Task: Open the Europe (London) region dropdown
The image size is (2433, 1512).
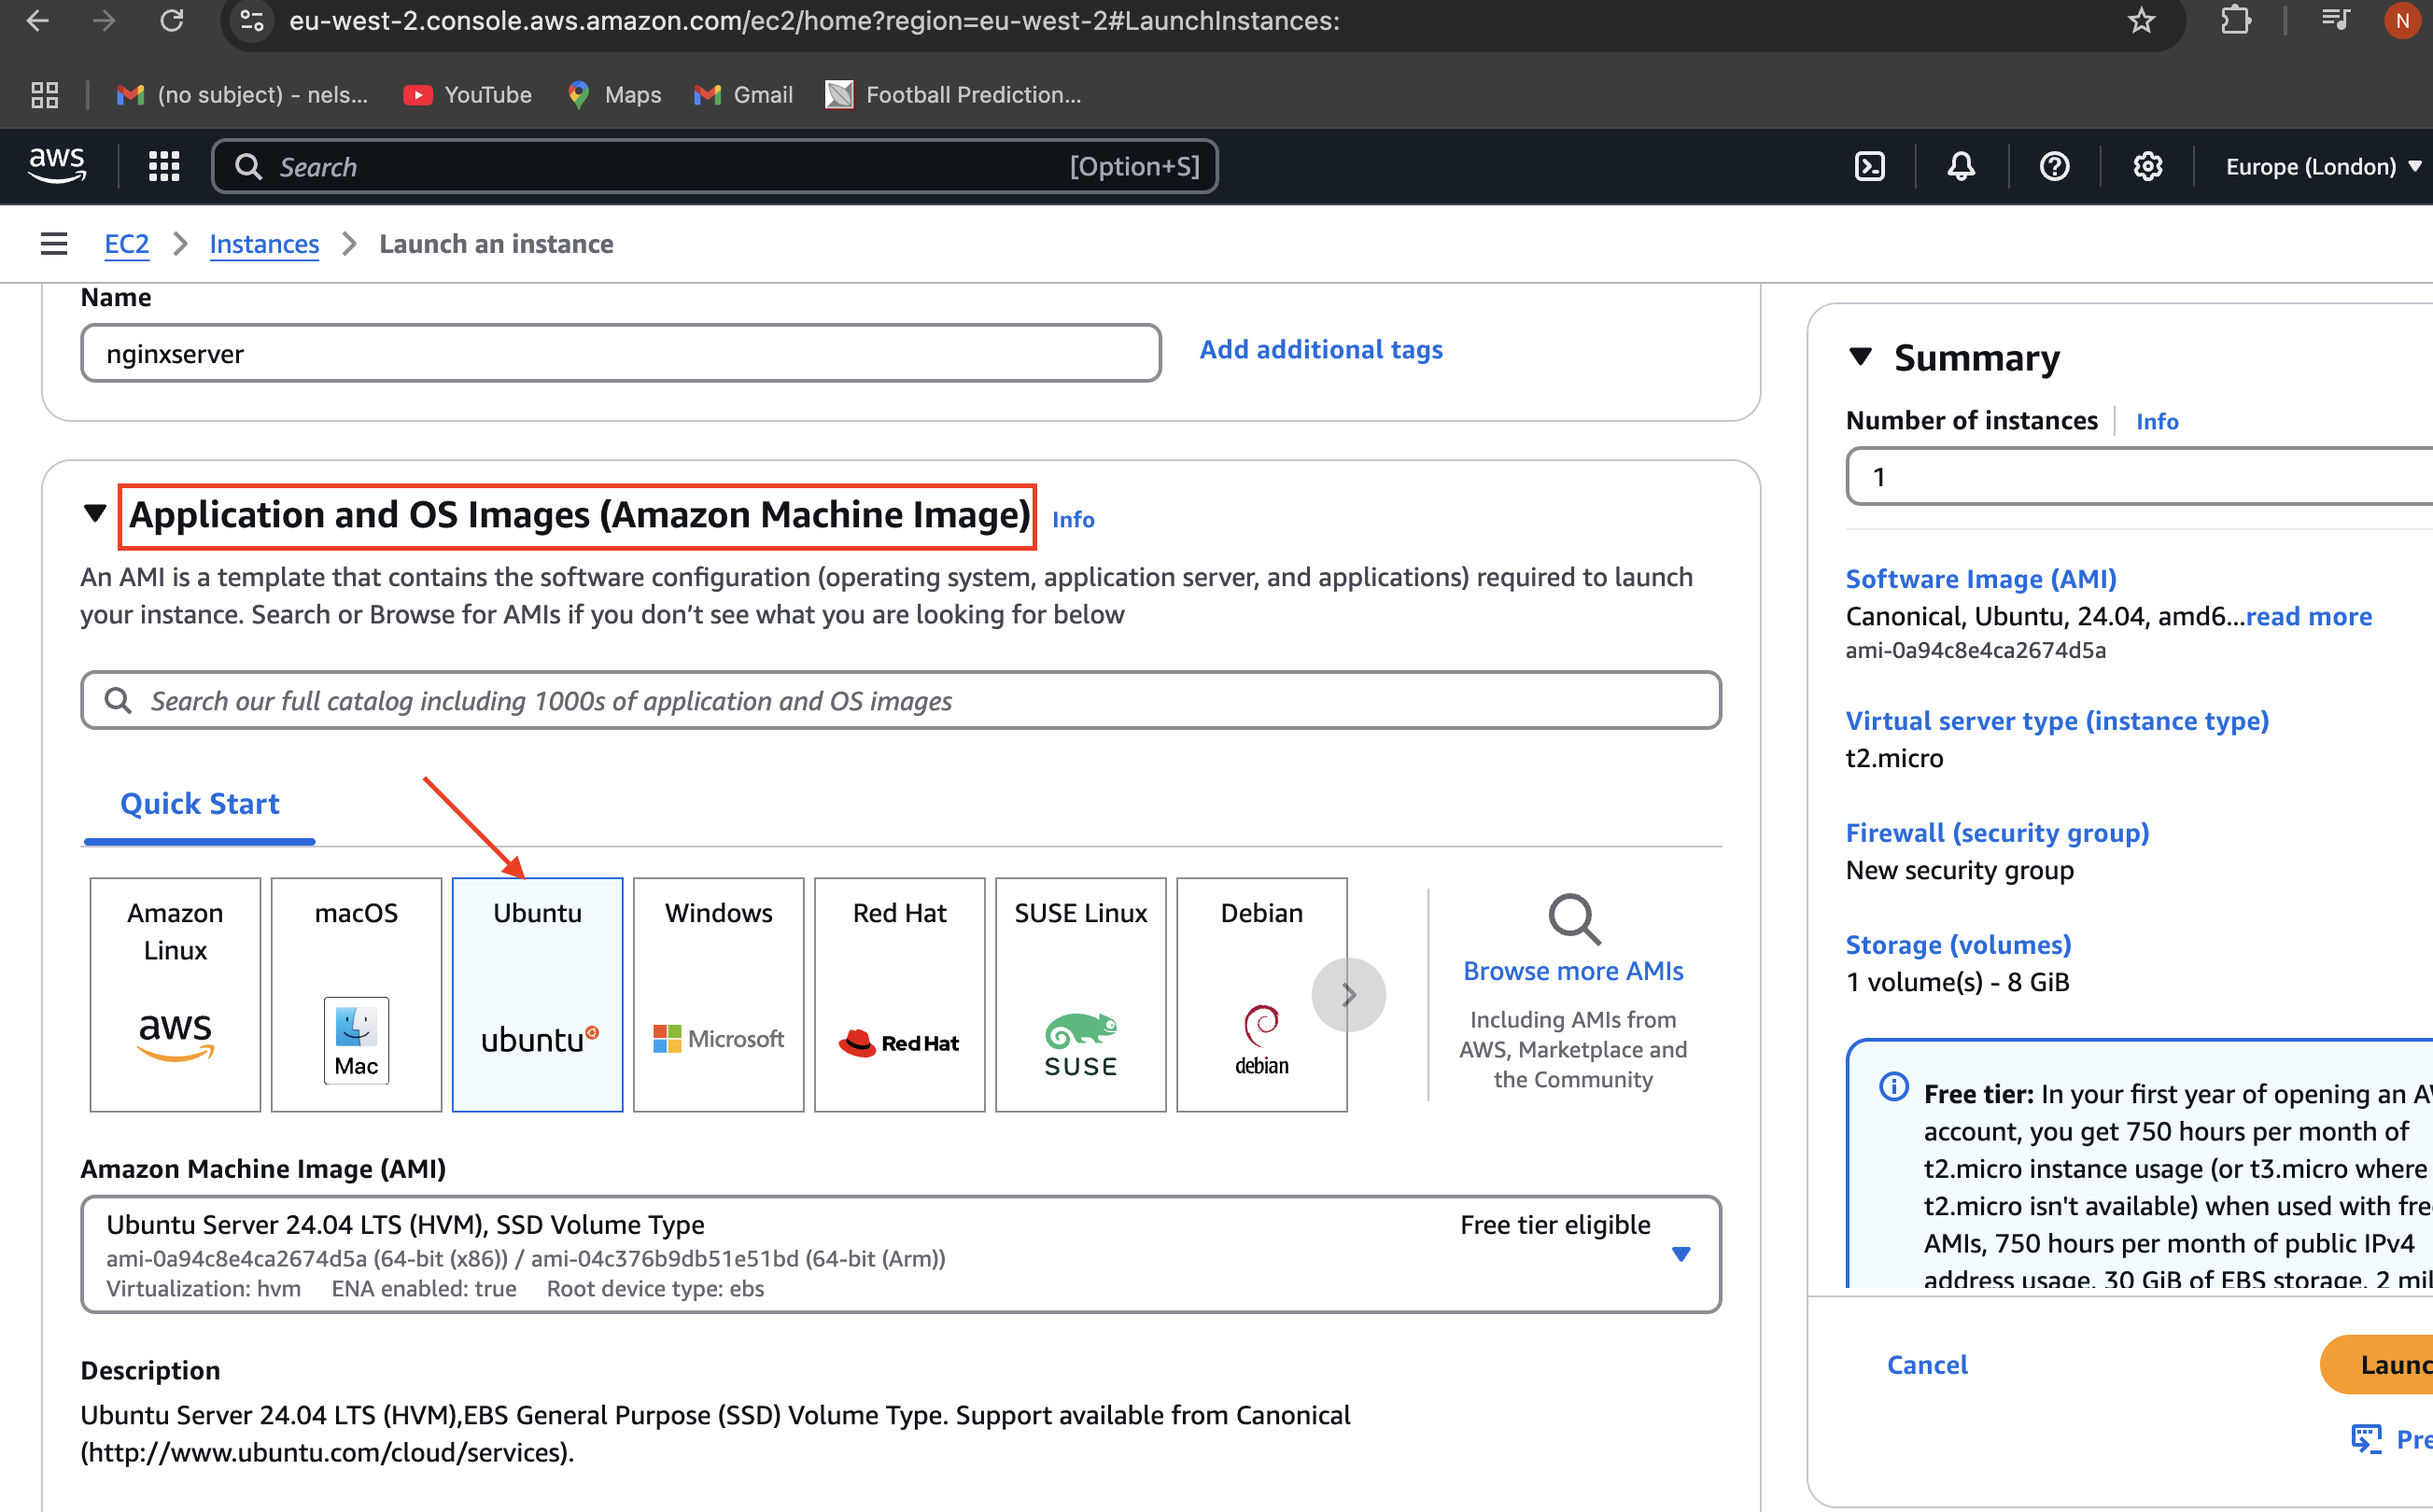Action: pyautogui.click(x=2322, y=166)
